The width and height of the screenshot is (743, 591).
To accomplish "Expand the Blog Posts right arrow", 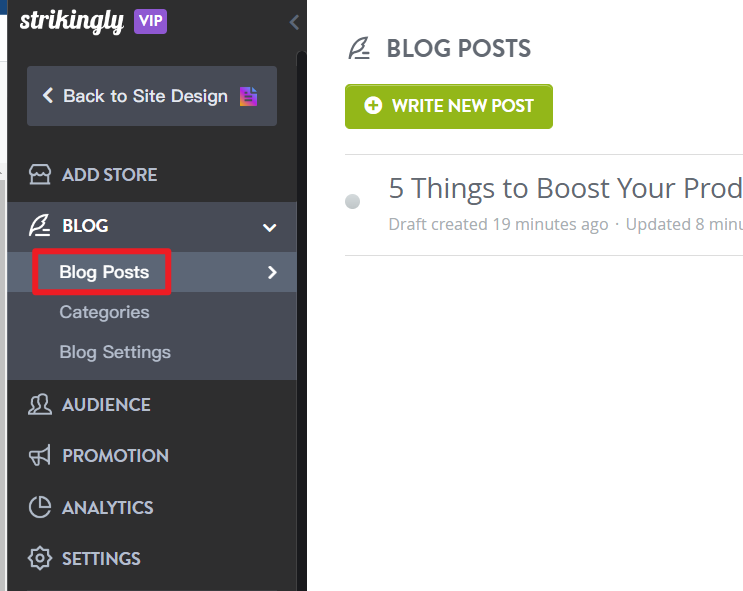I will [x=272, y=273].
